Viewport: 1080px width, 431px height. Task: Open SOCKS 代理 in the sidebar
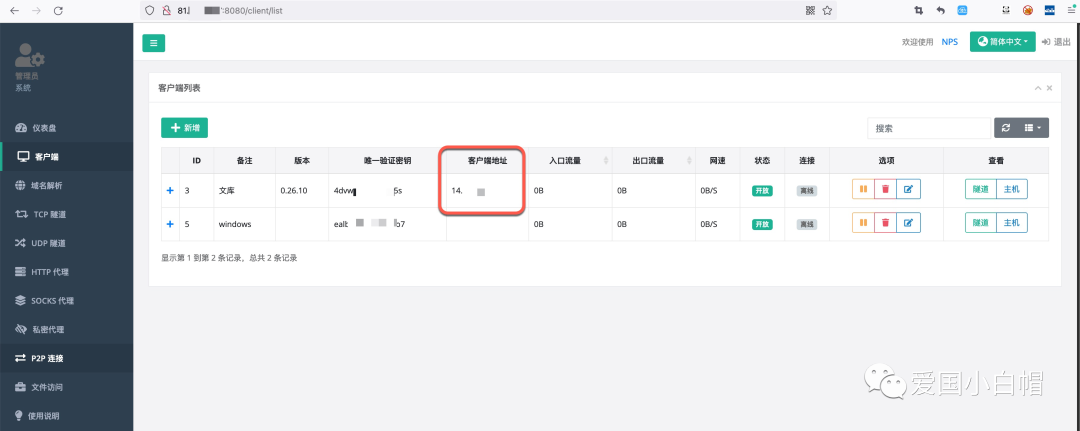(66, 301)
